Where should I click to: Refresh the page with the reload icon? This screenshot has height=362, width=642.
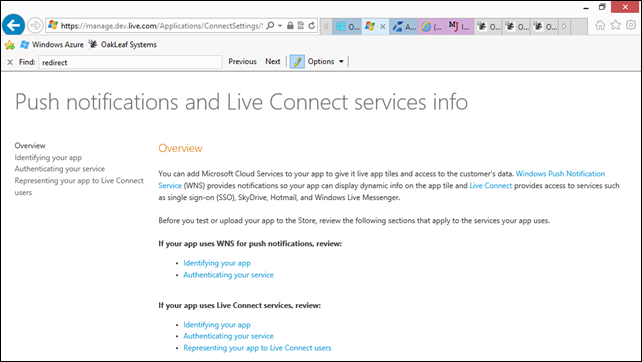tap(312, 26)
